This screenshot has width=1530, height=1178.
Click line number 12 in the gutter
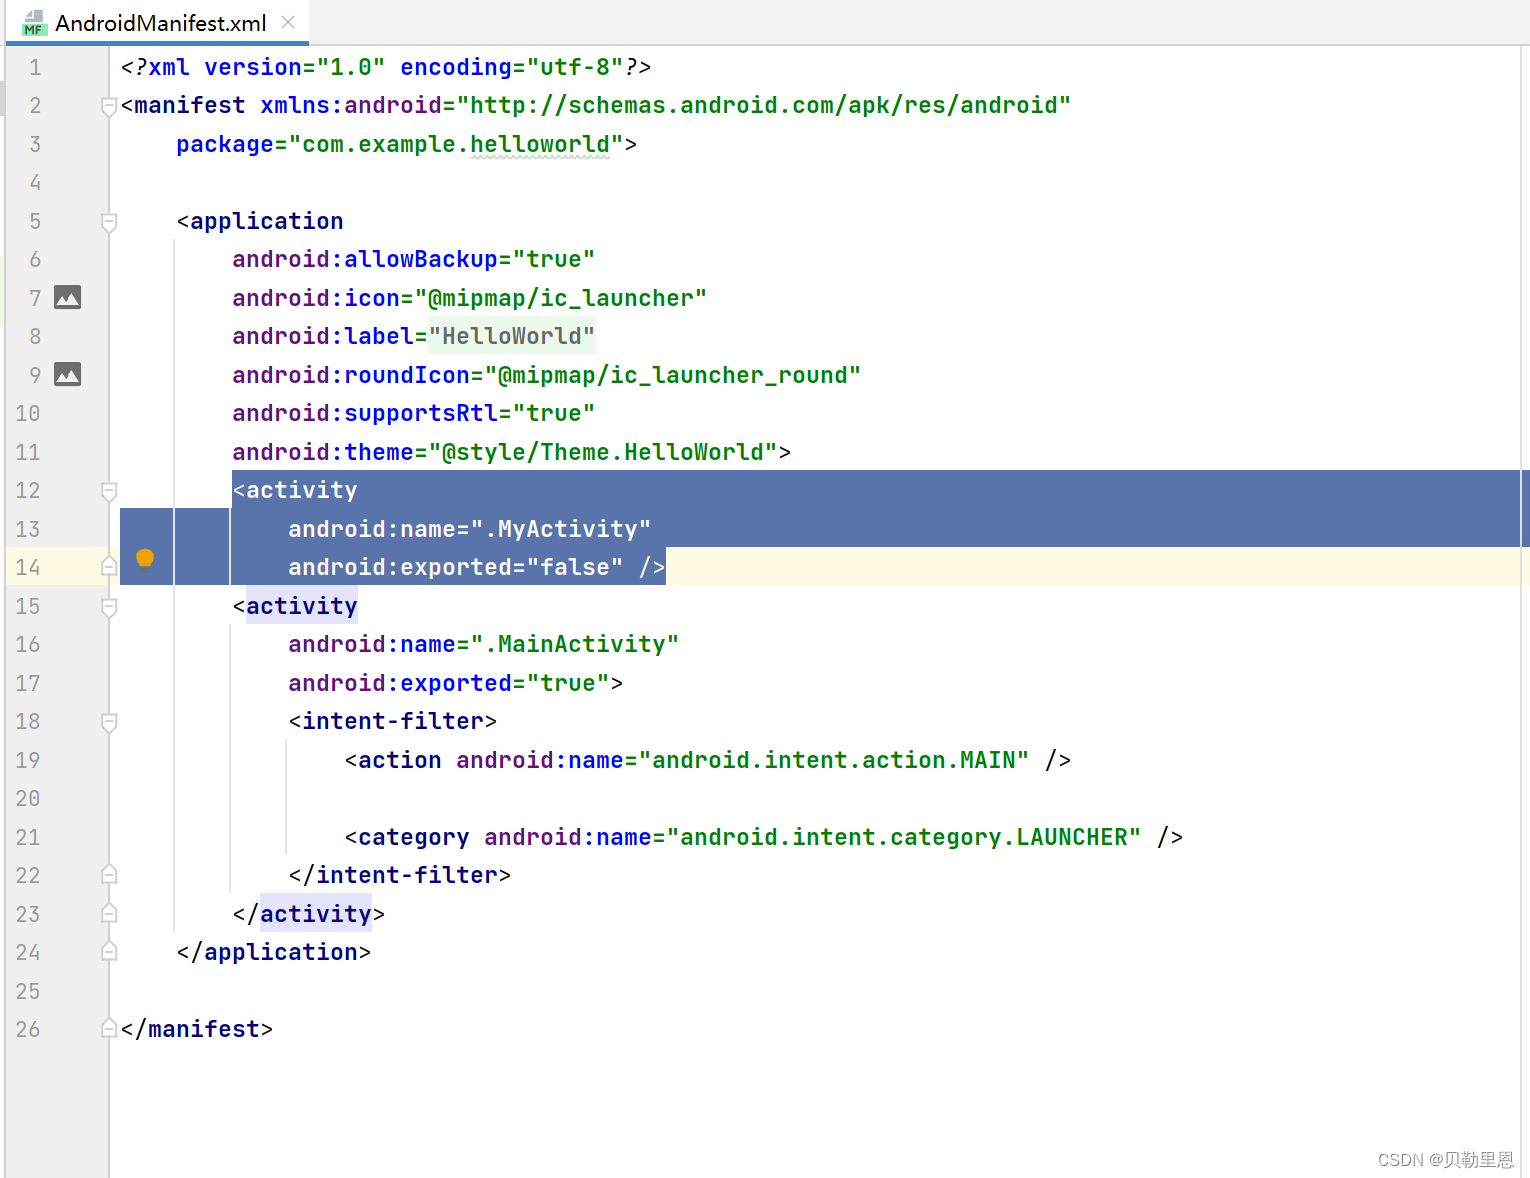(28, 490)
